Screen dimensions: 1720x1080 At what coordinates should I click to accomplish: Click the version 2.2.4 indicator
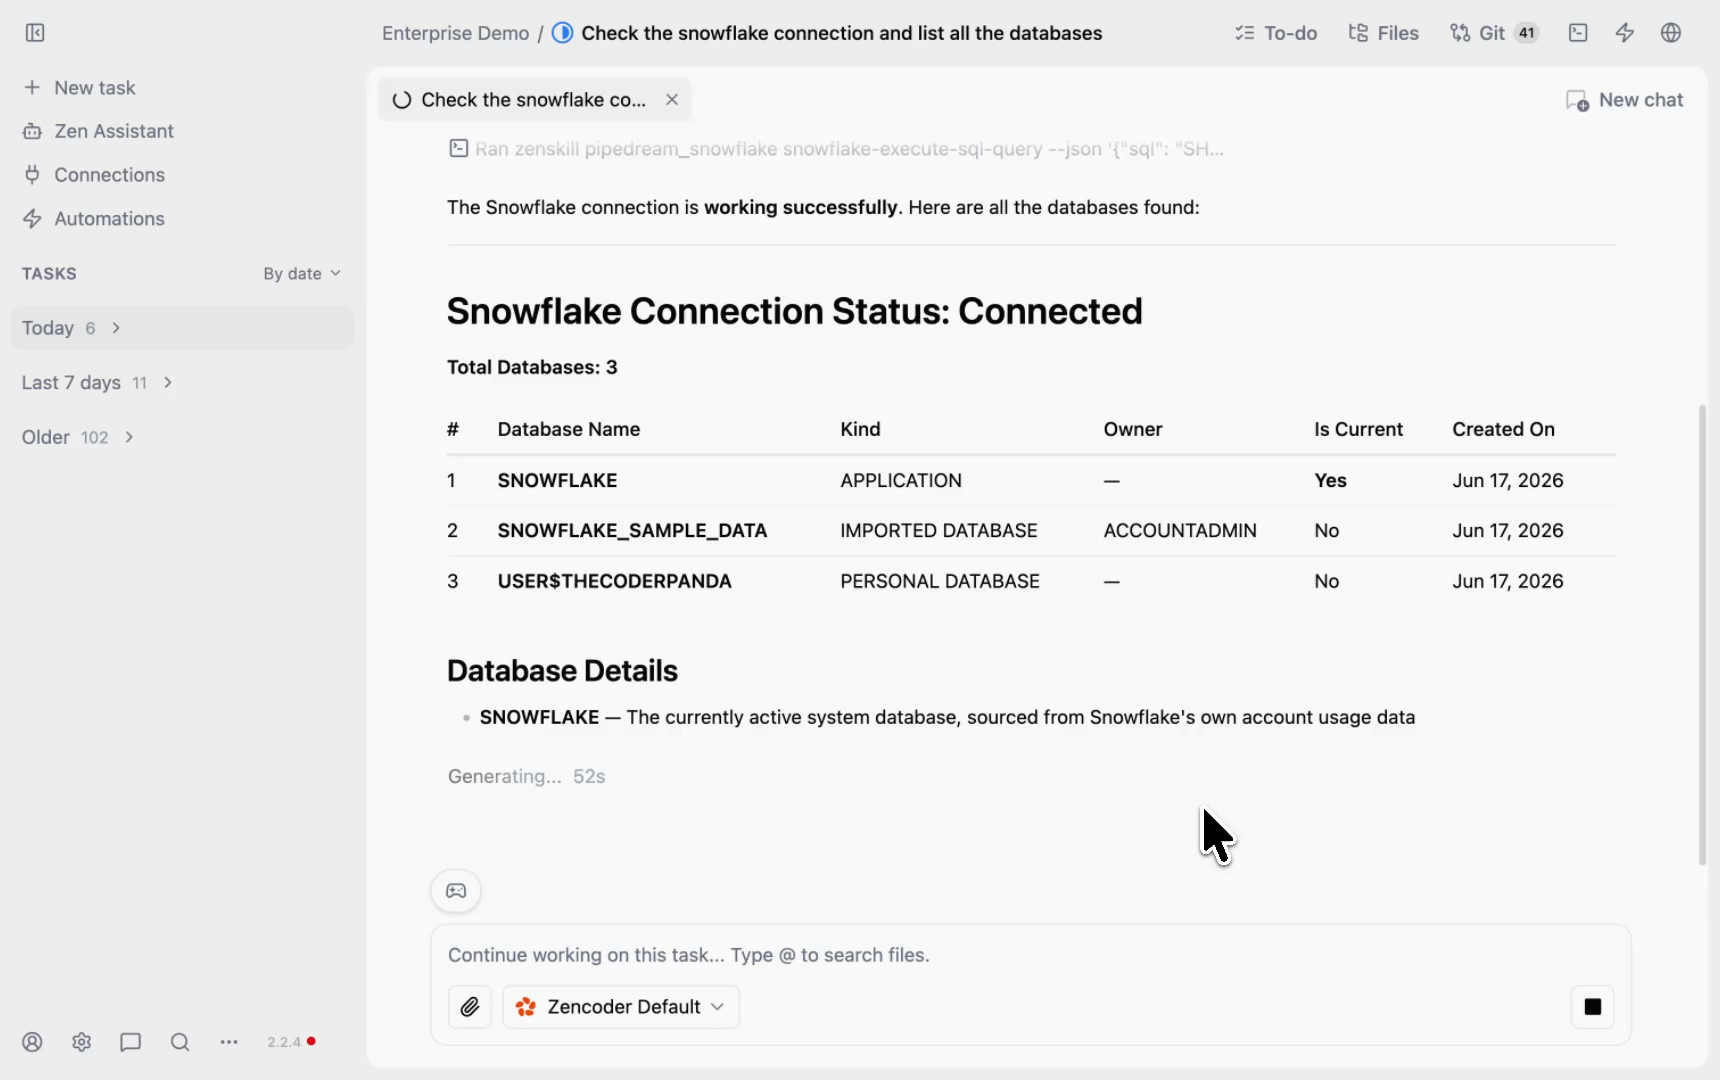coord(291,1042)
